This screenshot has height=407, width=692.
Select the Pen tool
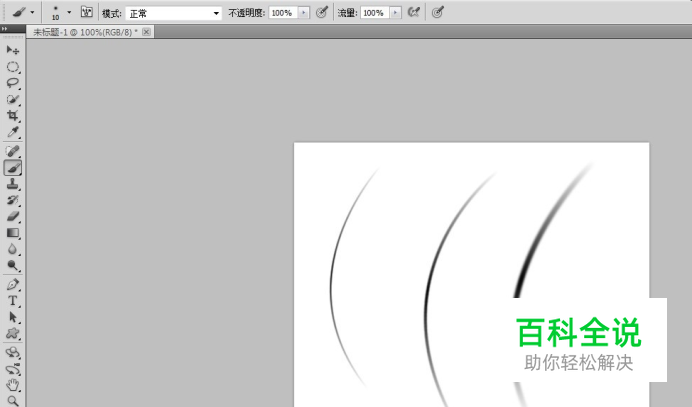point(12,285)
